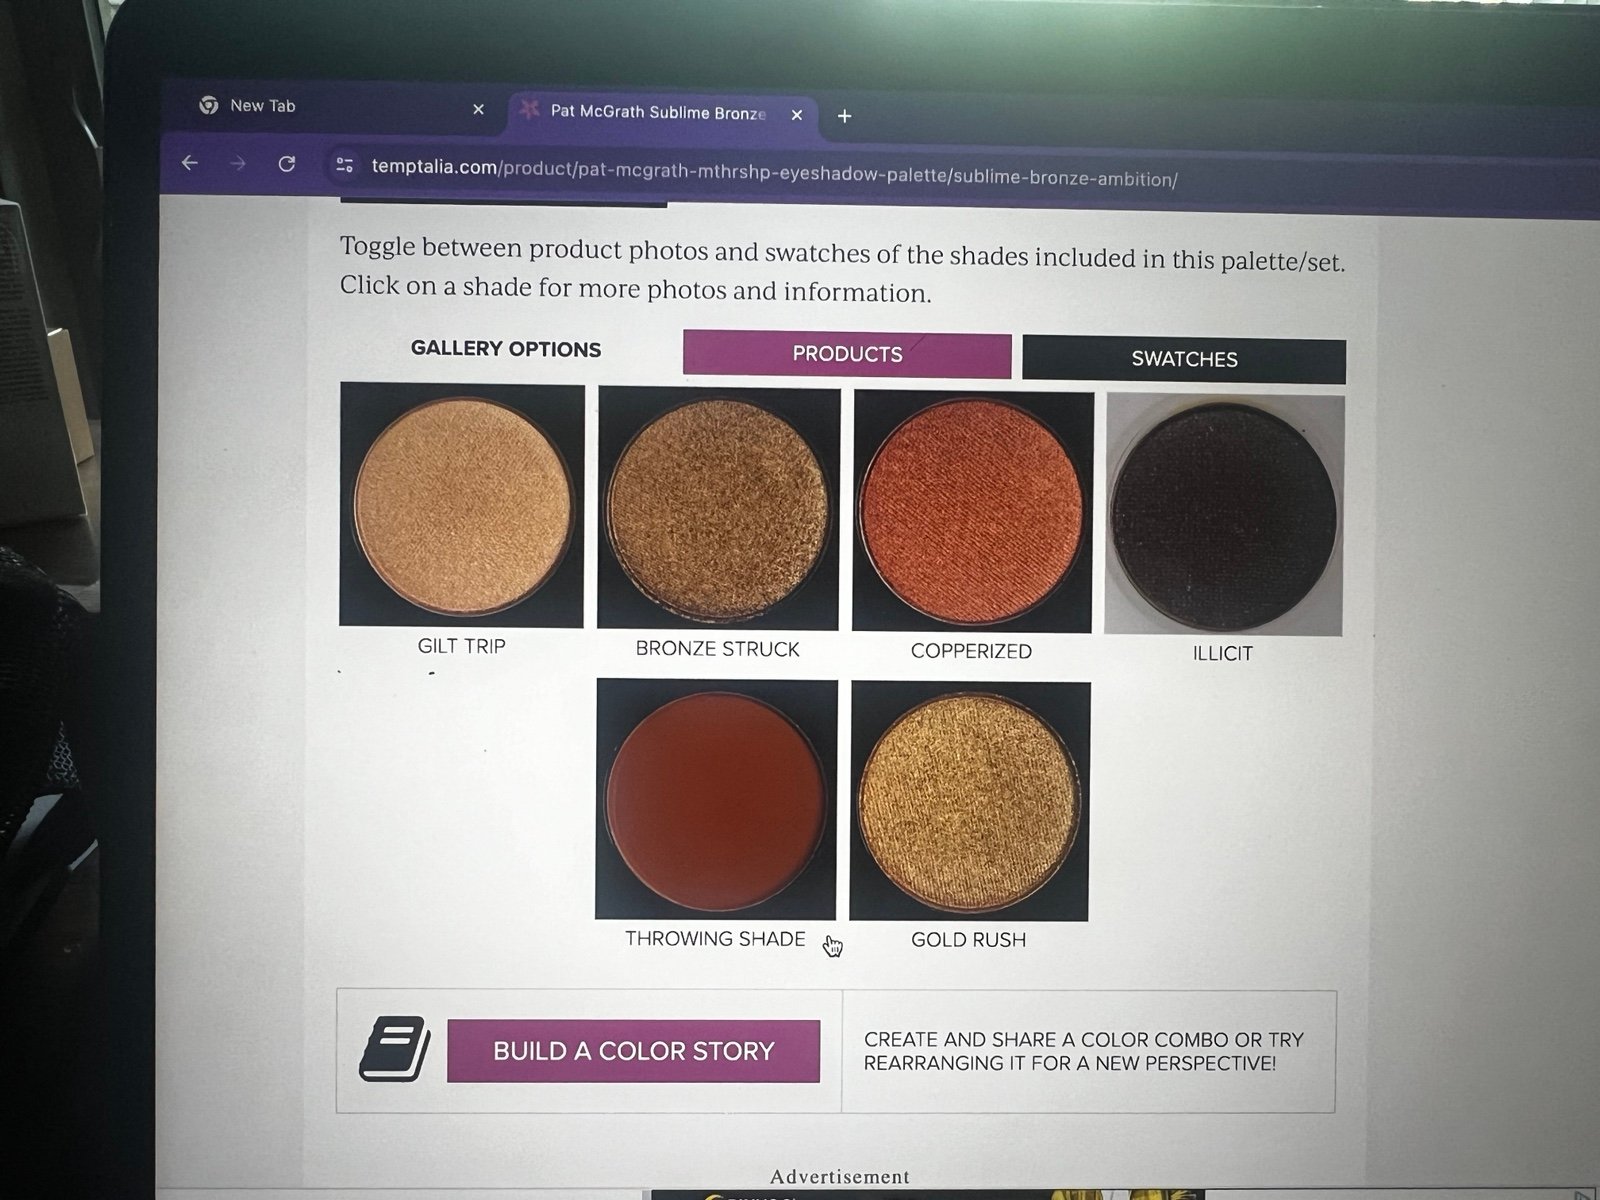
Task: Click the temptalia.com address bar
Action: [774, 172]
